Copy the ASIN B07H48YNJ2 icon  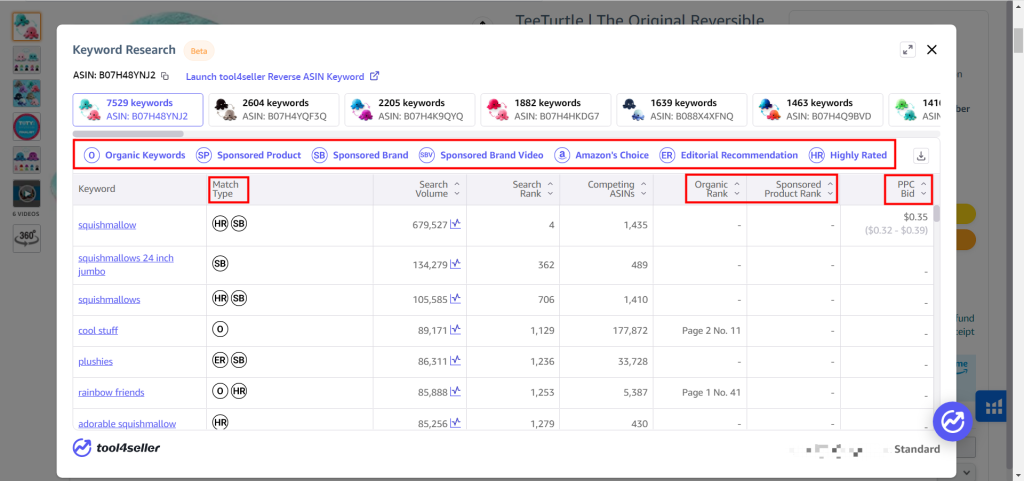[x=165, y=76]
